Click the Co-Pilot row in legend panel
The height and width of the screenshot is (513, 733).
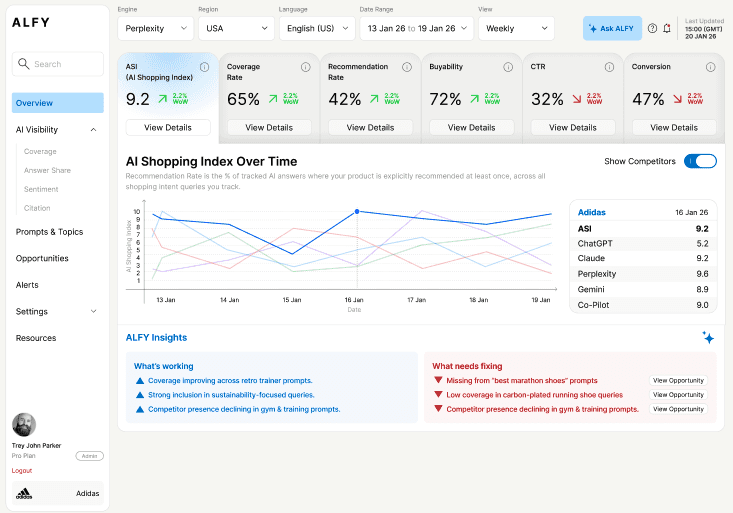(643, 305)
